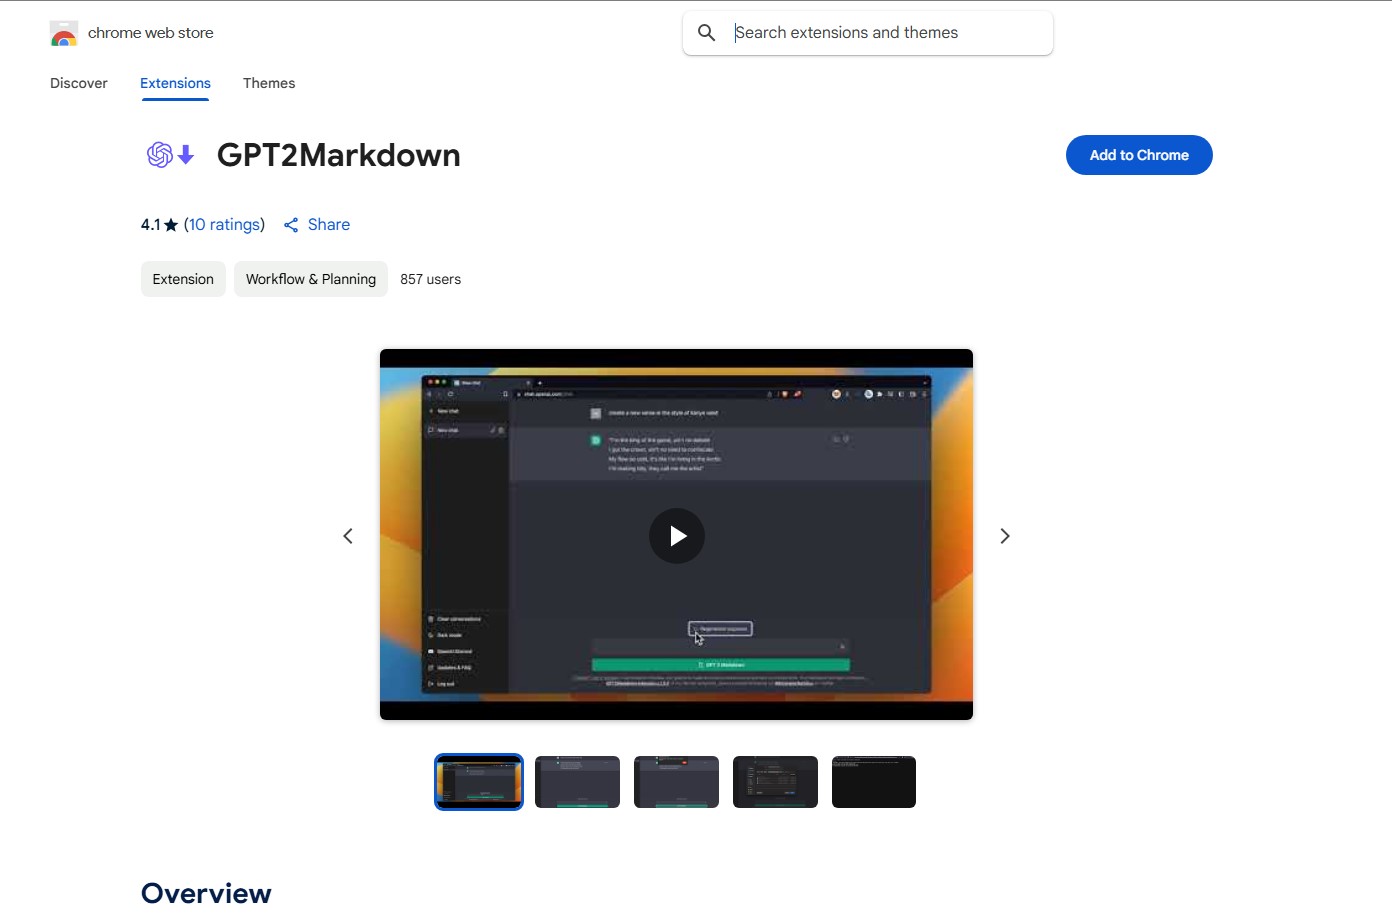1392x922 pixels.
Task: Click the search magnifier icon
Action: tap(707, 33)
